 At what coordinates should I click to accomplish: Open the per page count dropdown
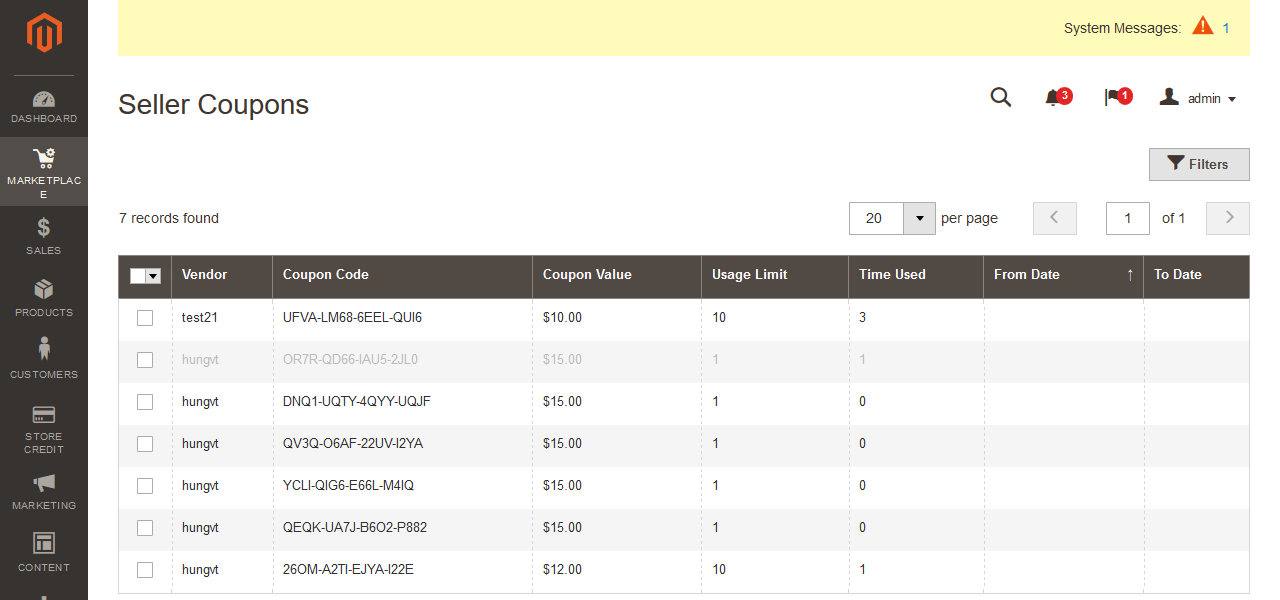(x=918, y=218)
